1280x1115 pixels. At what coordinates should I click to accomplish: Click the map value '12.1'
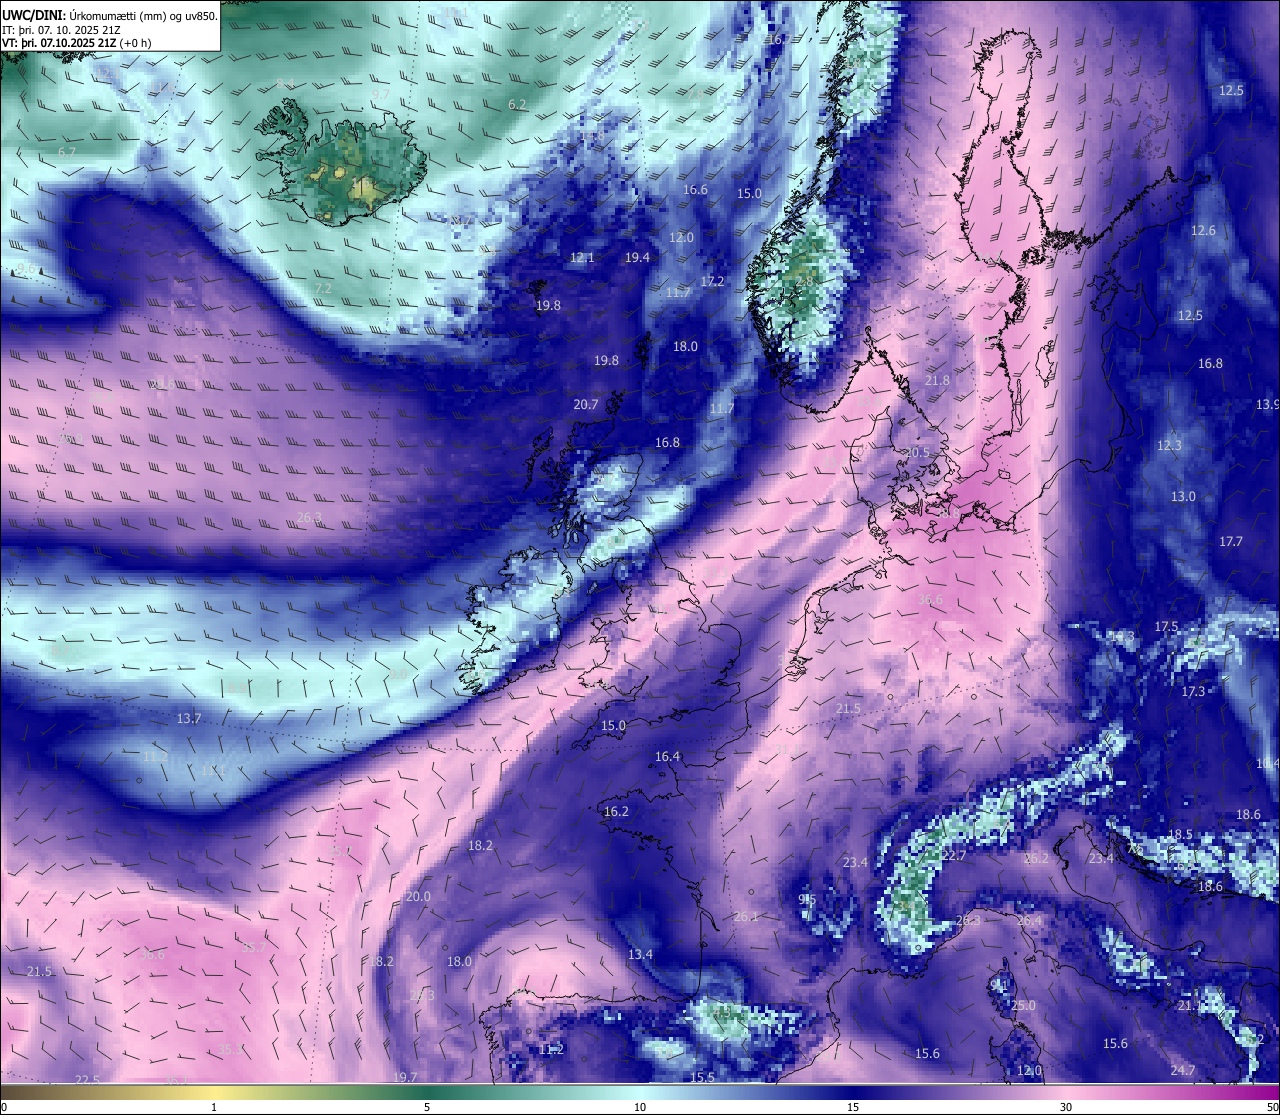pos(582,257)
